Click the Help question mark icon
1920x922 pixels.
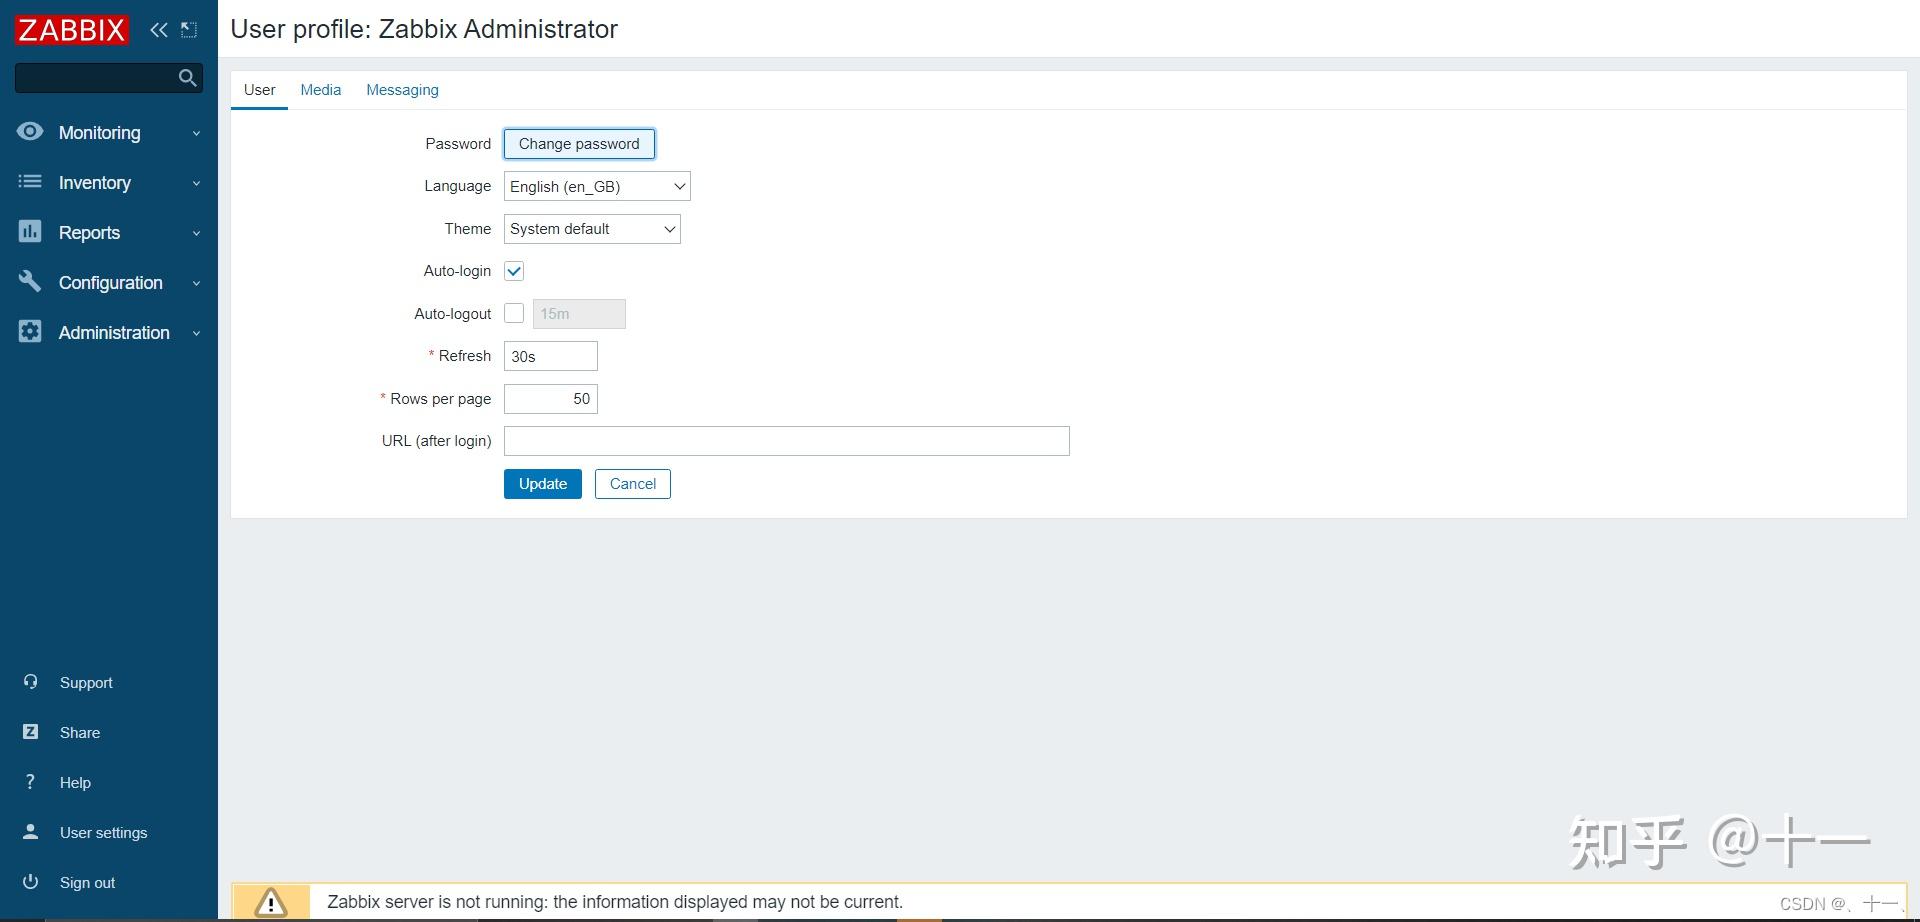click(x=31, y=782)
